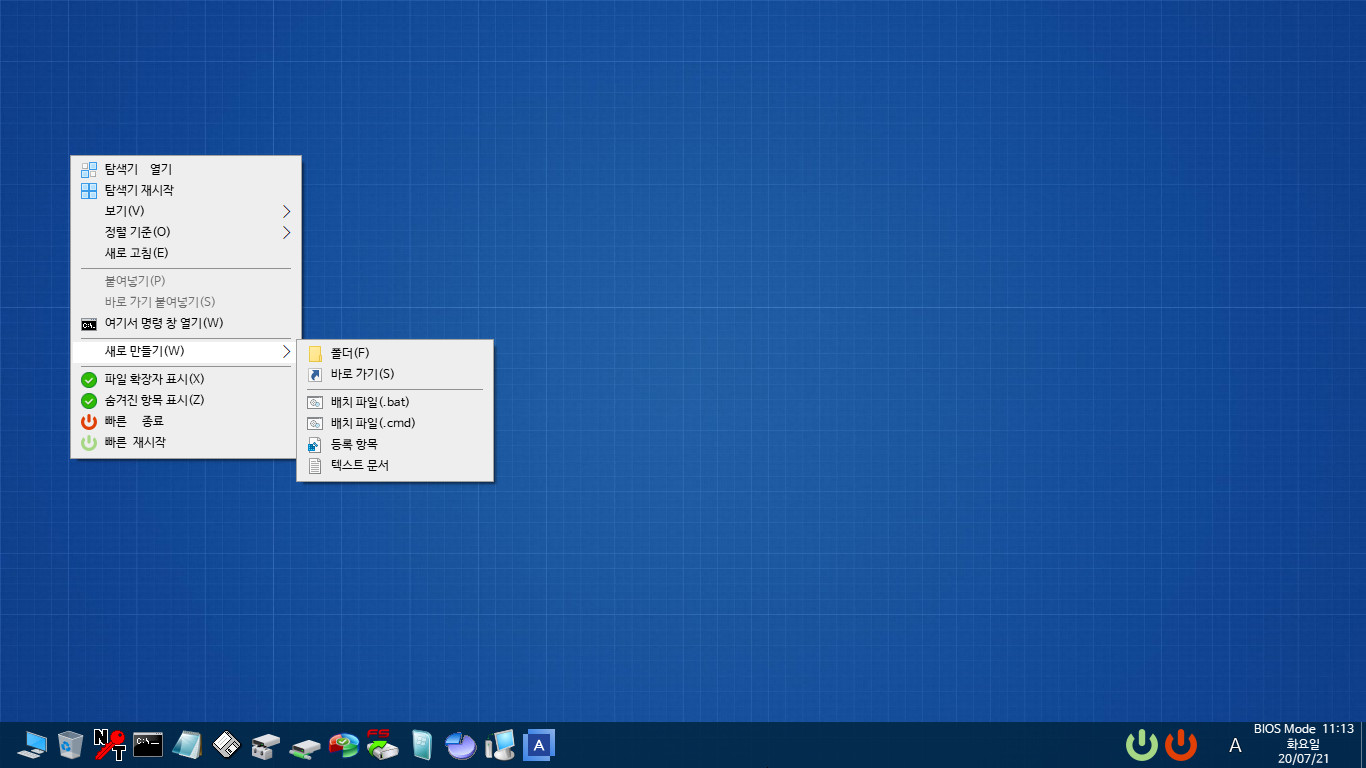This screenshot has height=768, width=1366.
Task: Click 새로 고침(E) to refresh
Action: pos(186,253)
